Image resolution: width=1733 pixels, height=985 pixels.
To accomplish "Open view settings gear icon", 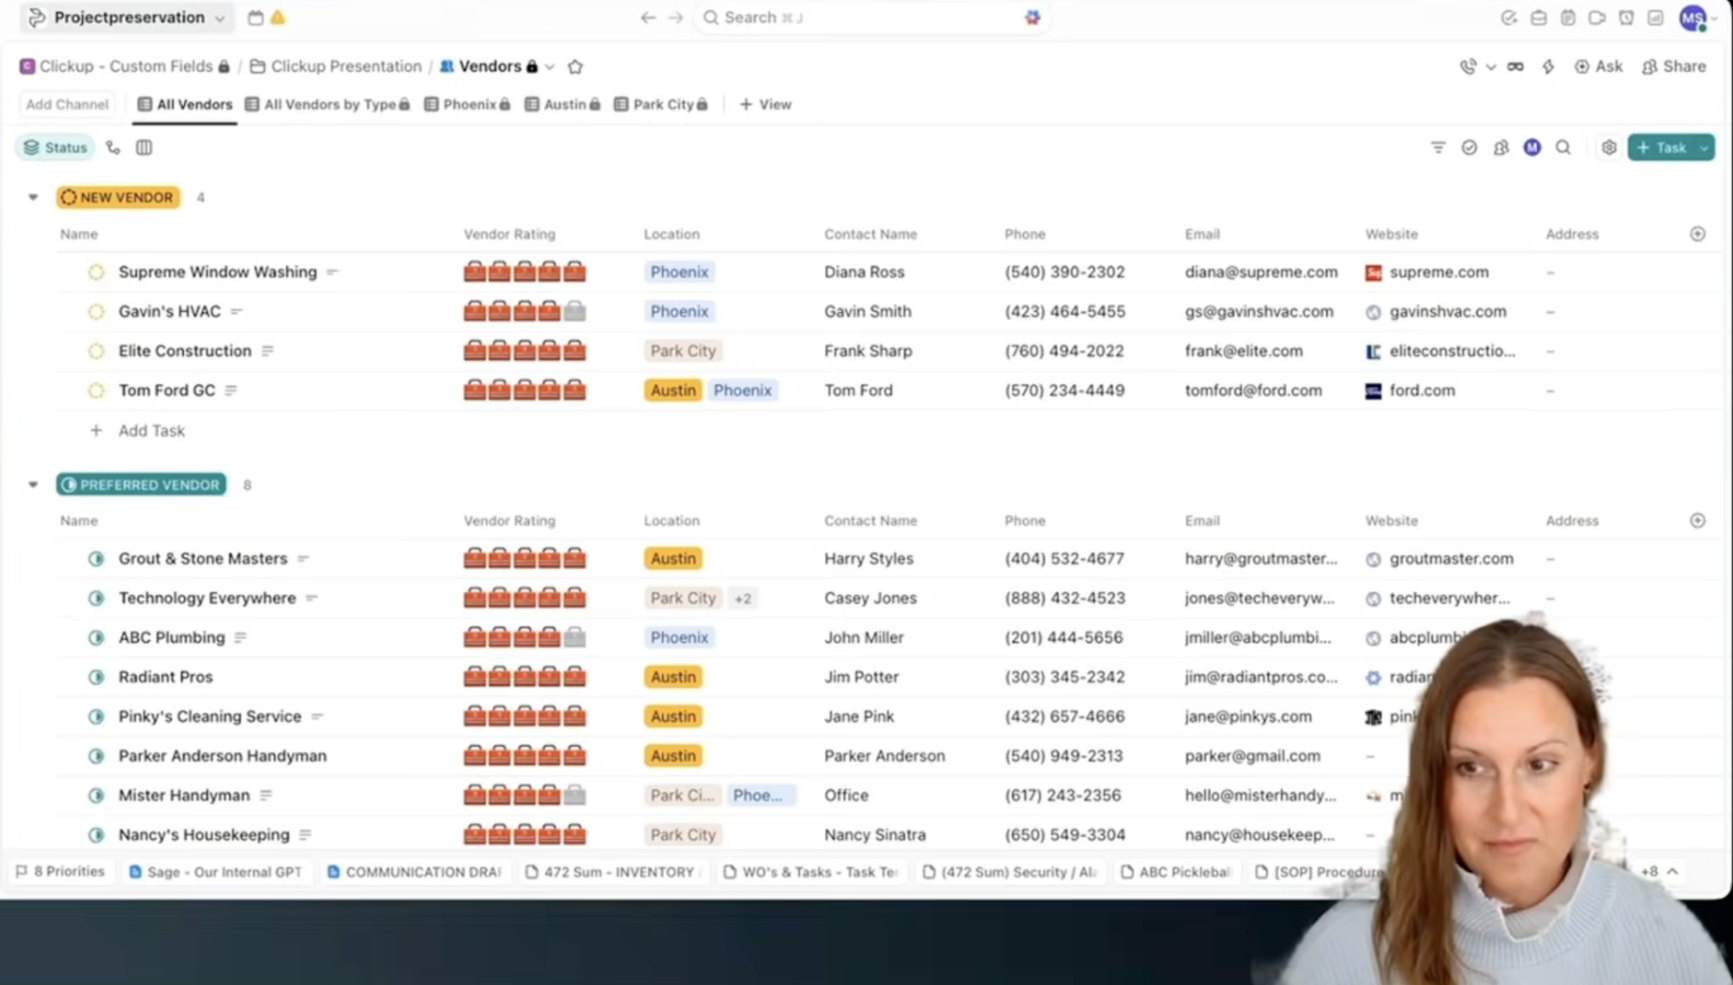I will [1608, 148].
